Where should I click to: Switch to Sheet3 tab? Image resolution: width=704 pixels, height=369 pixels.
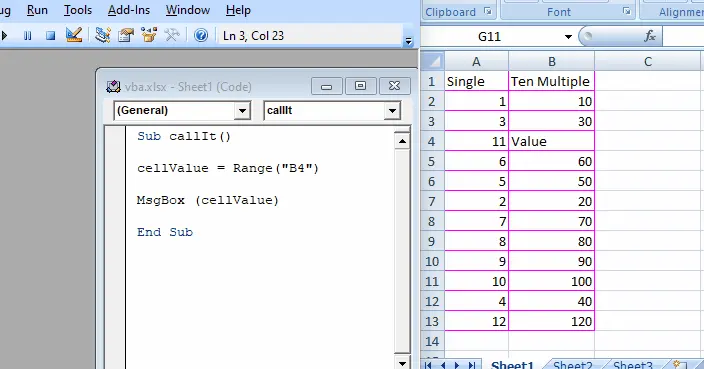click(633, 365)
